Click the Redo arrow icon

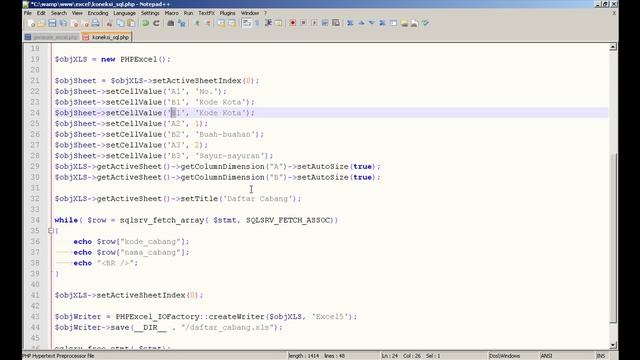tap(156, 23)
